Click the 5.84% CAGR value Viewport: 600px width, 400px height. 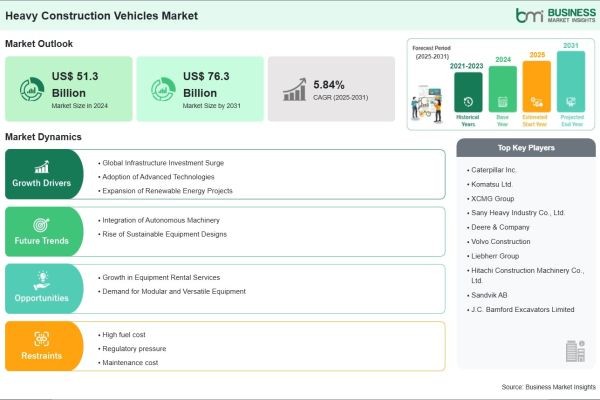coord(329,85)
